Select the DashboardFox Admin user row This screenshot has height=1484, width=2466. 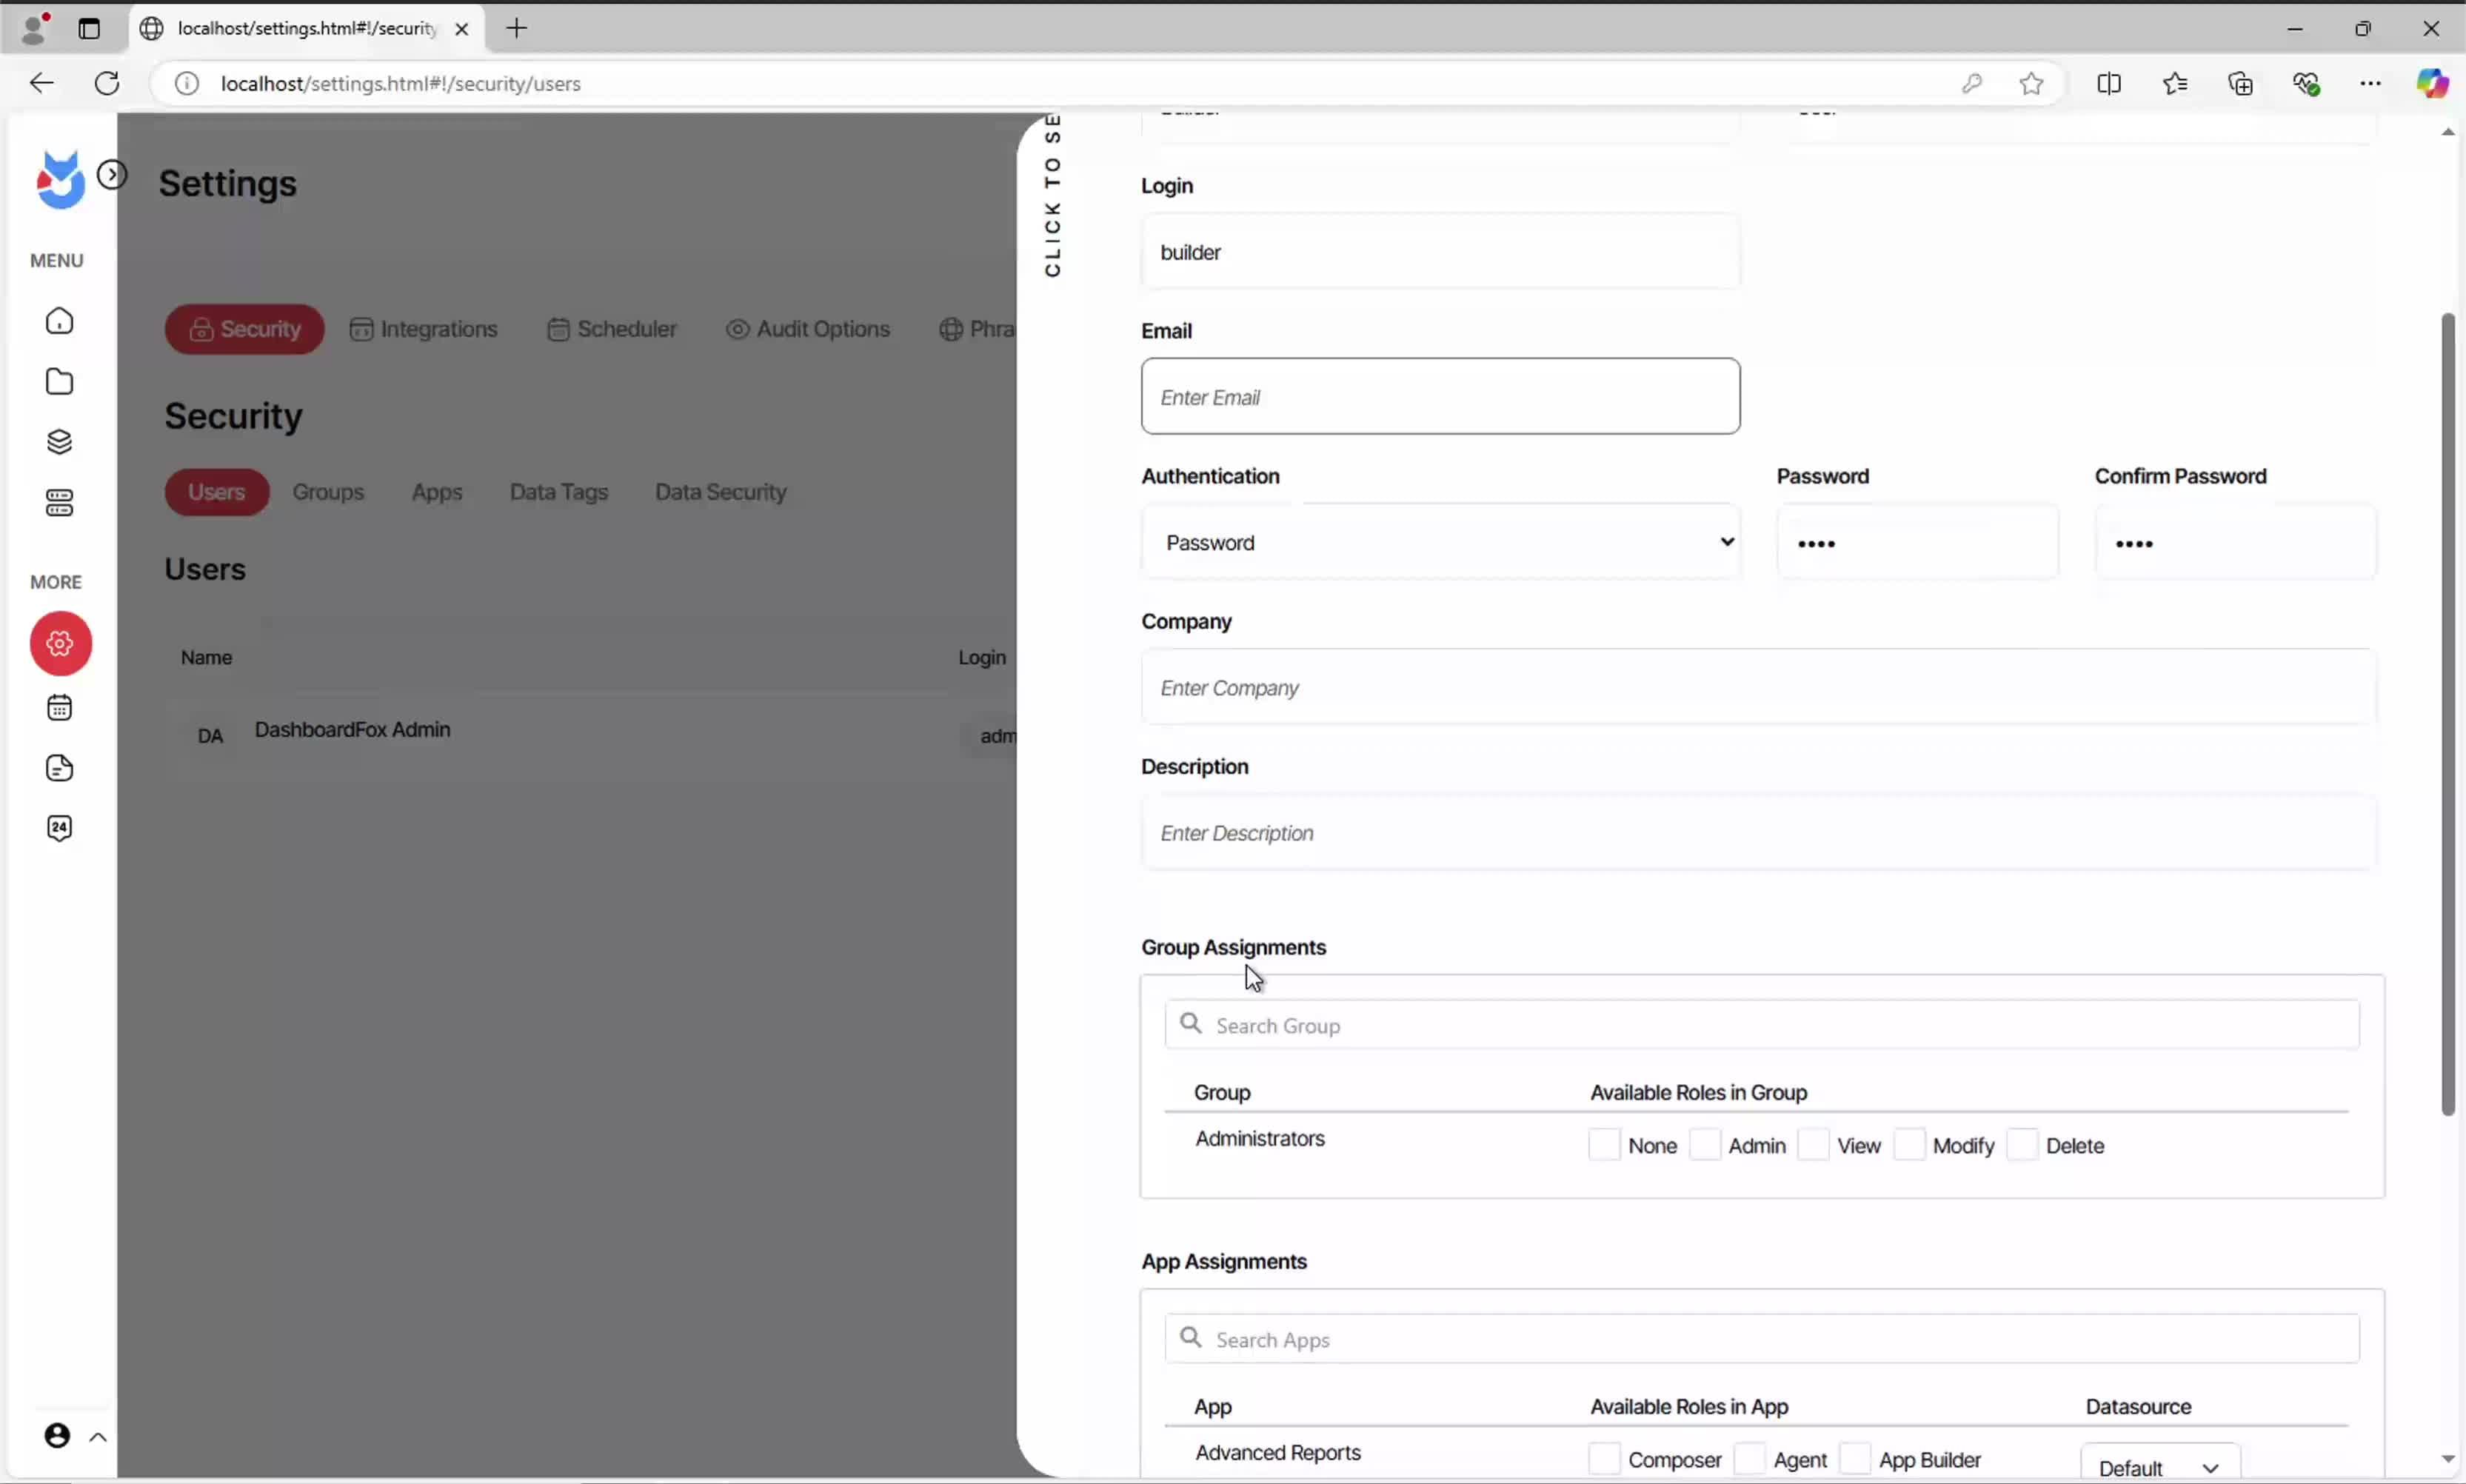[x=352, y=730]
